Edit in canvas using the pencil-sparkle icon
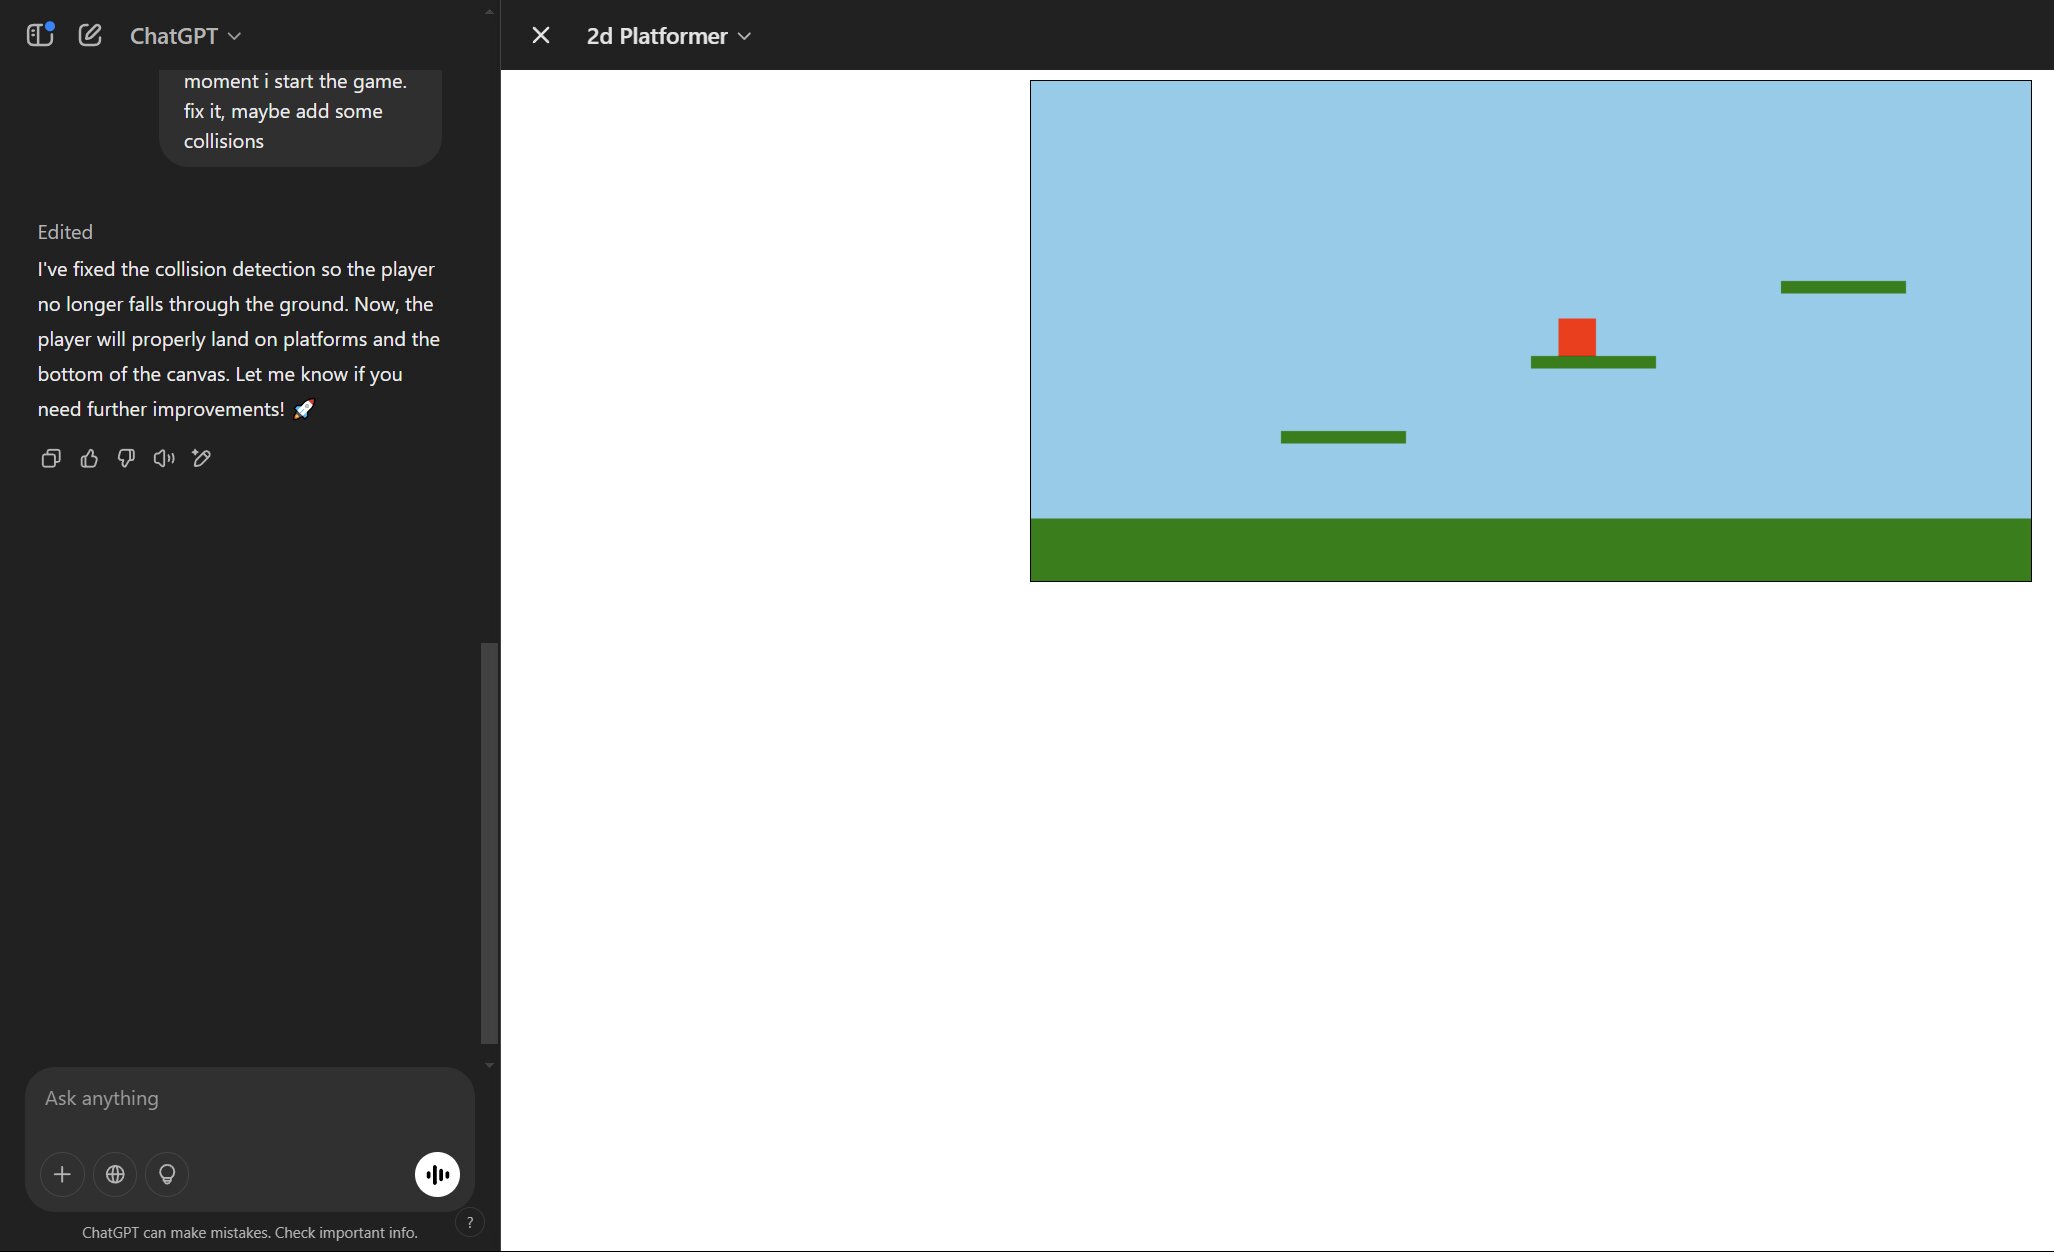Screen dimensions: 2054x1252 (x=201, y=458)
